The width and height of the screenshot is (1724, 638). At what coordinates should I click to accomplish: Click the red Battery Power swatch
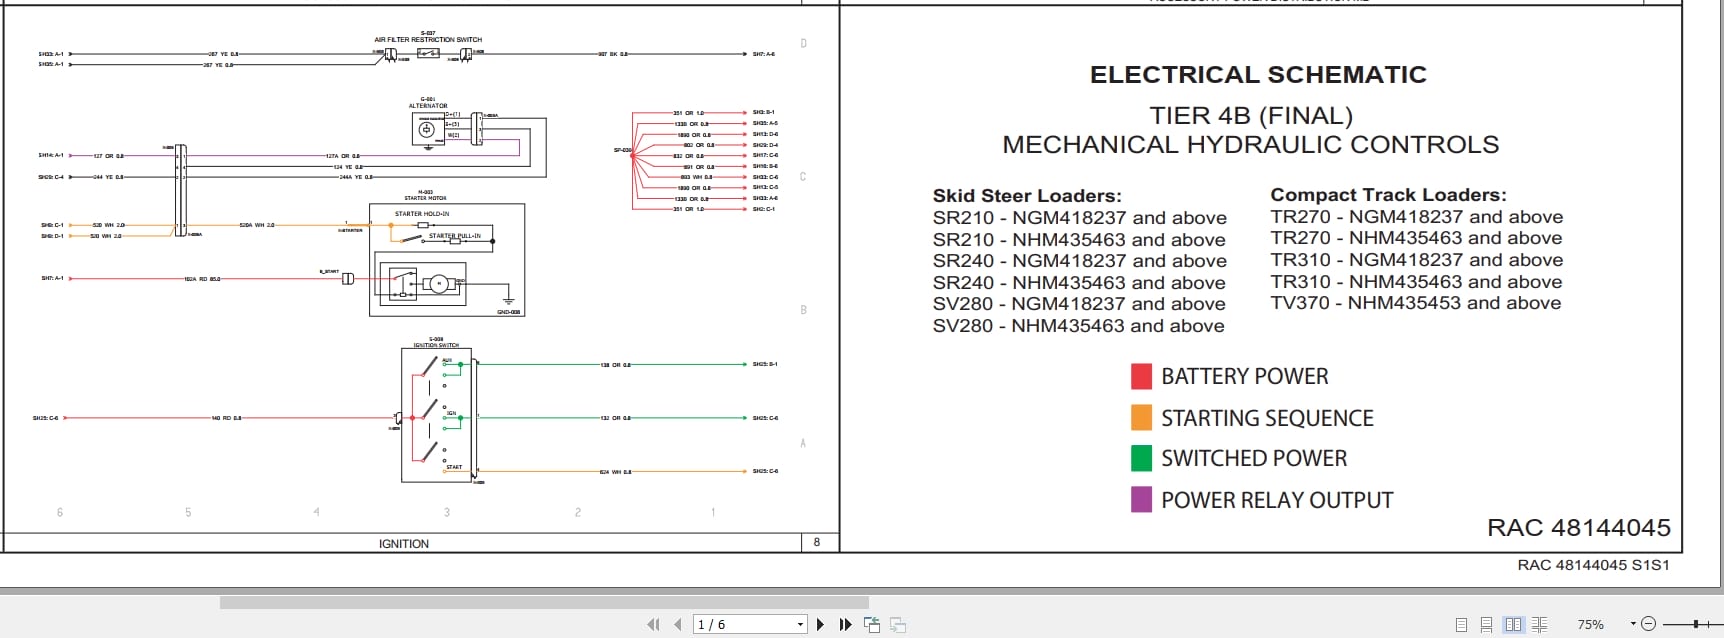1141,376
